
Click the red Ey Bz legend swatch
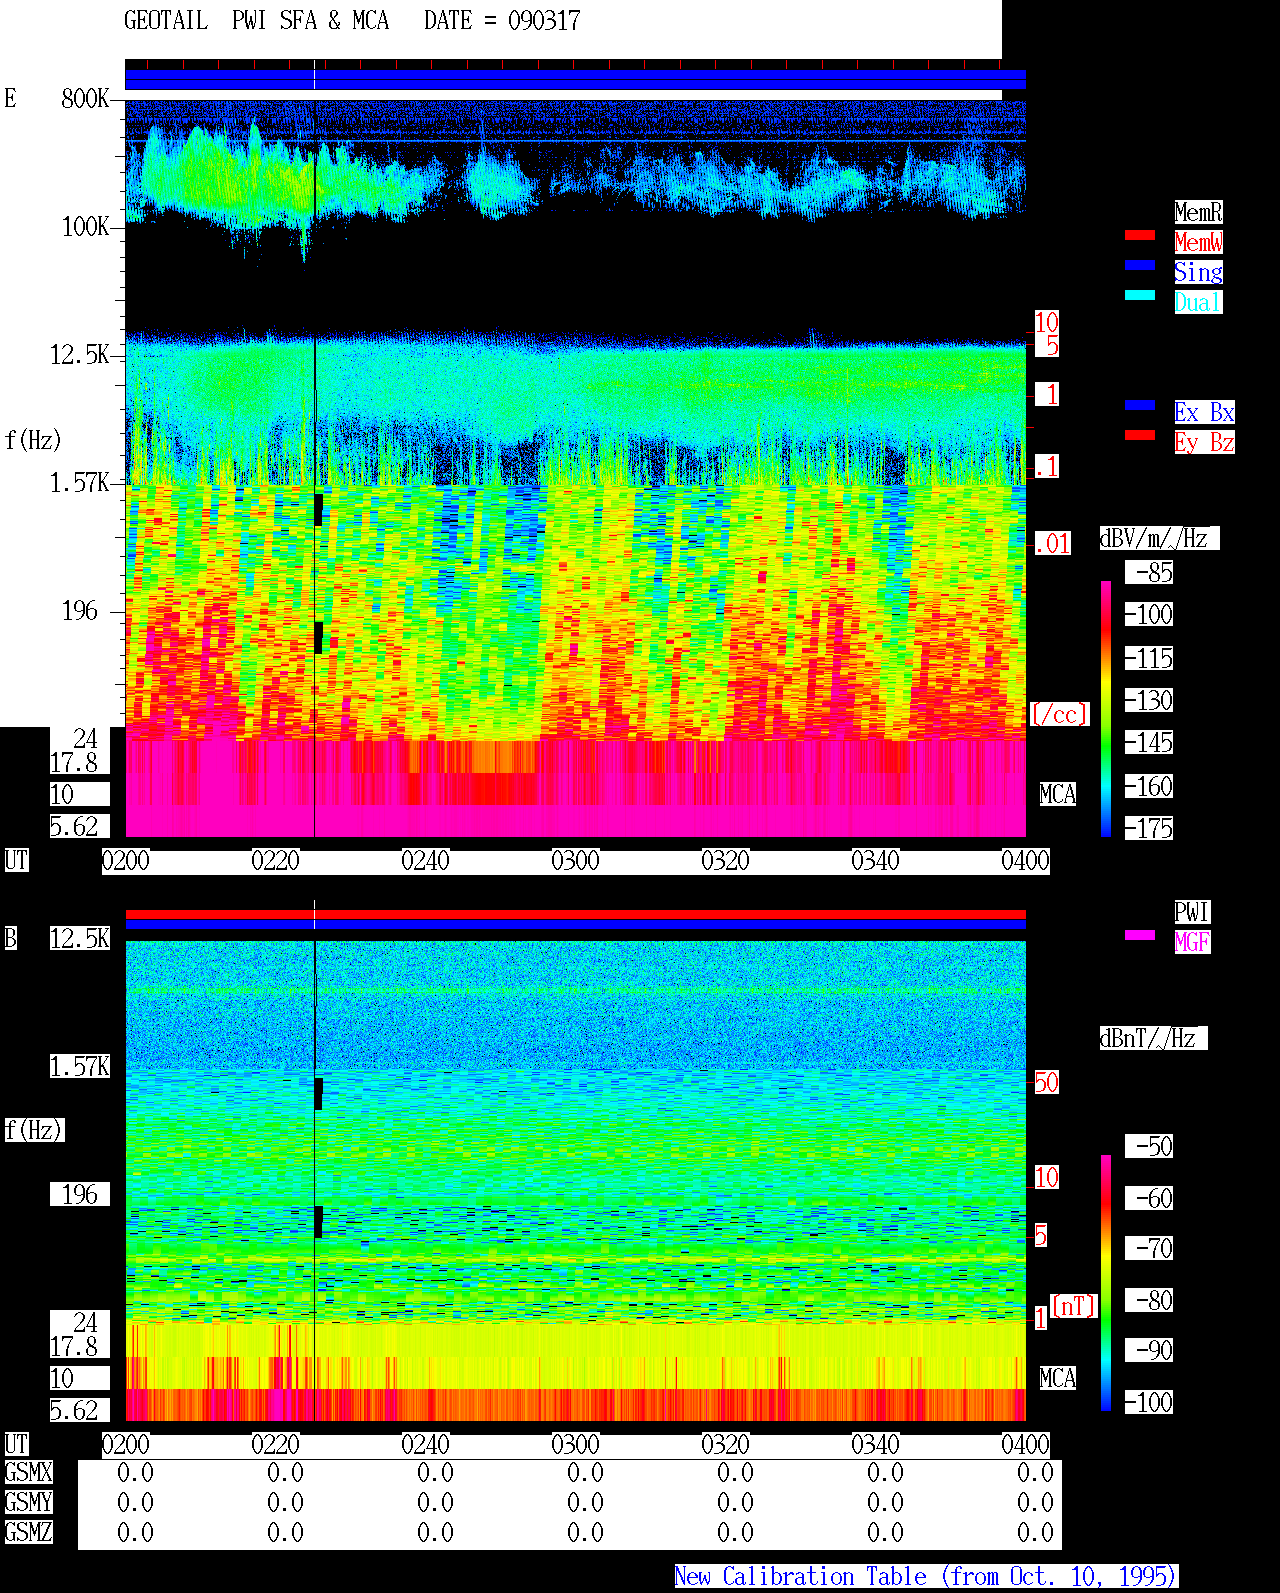pyautogui.click(x=1140, y=435)
